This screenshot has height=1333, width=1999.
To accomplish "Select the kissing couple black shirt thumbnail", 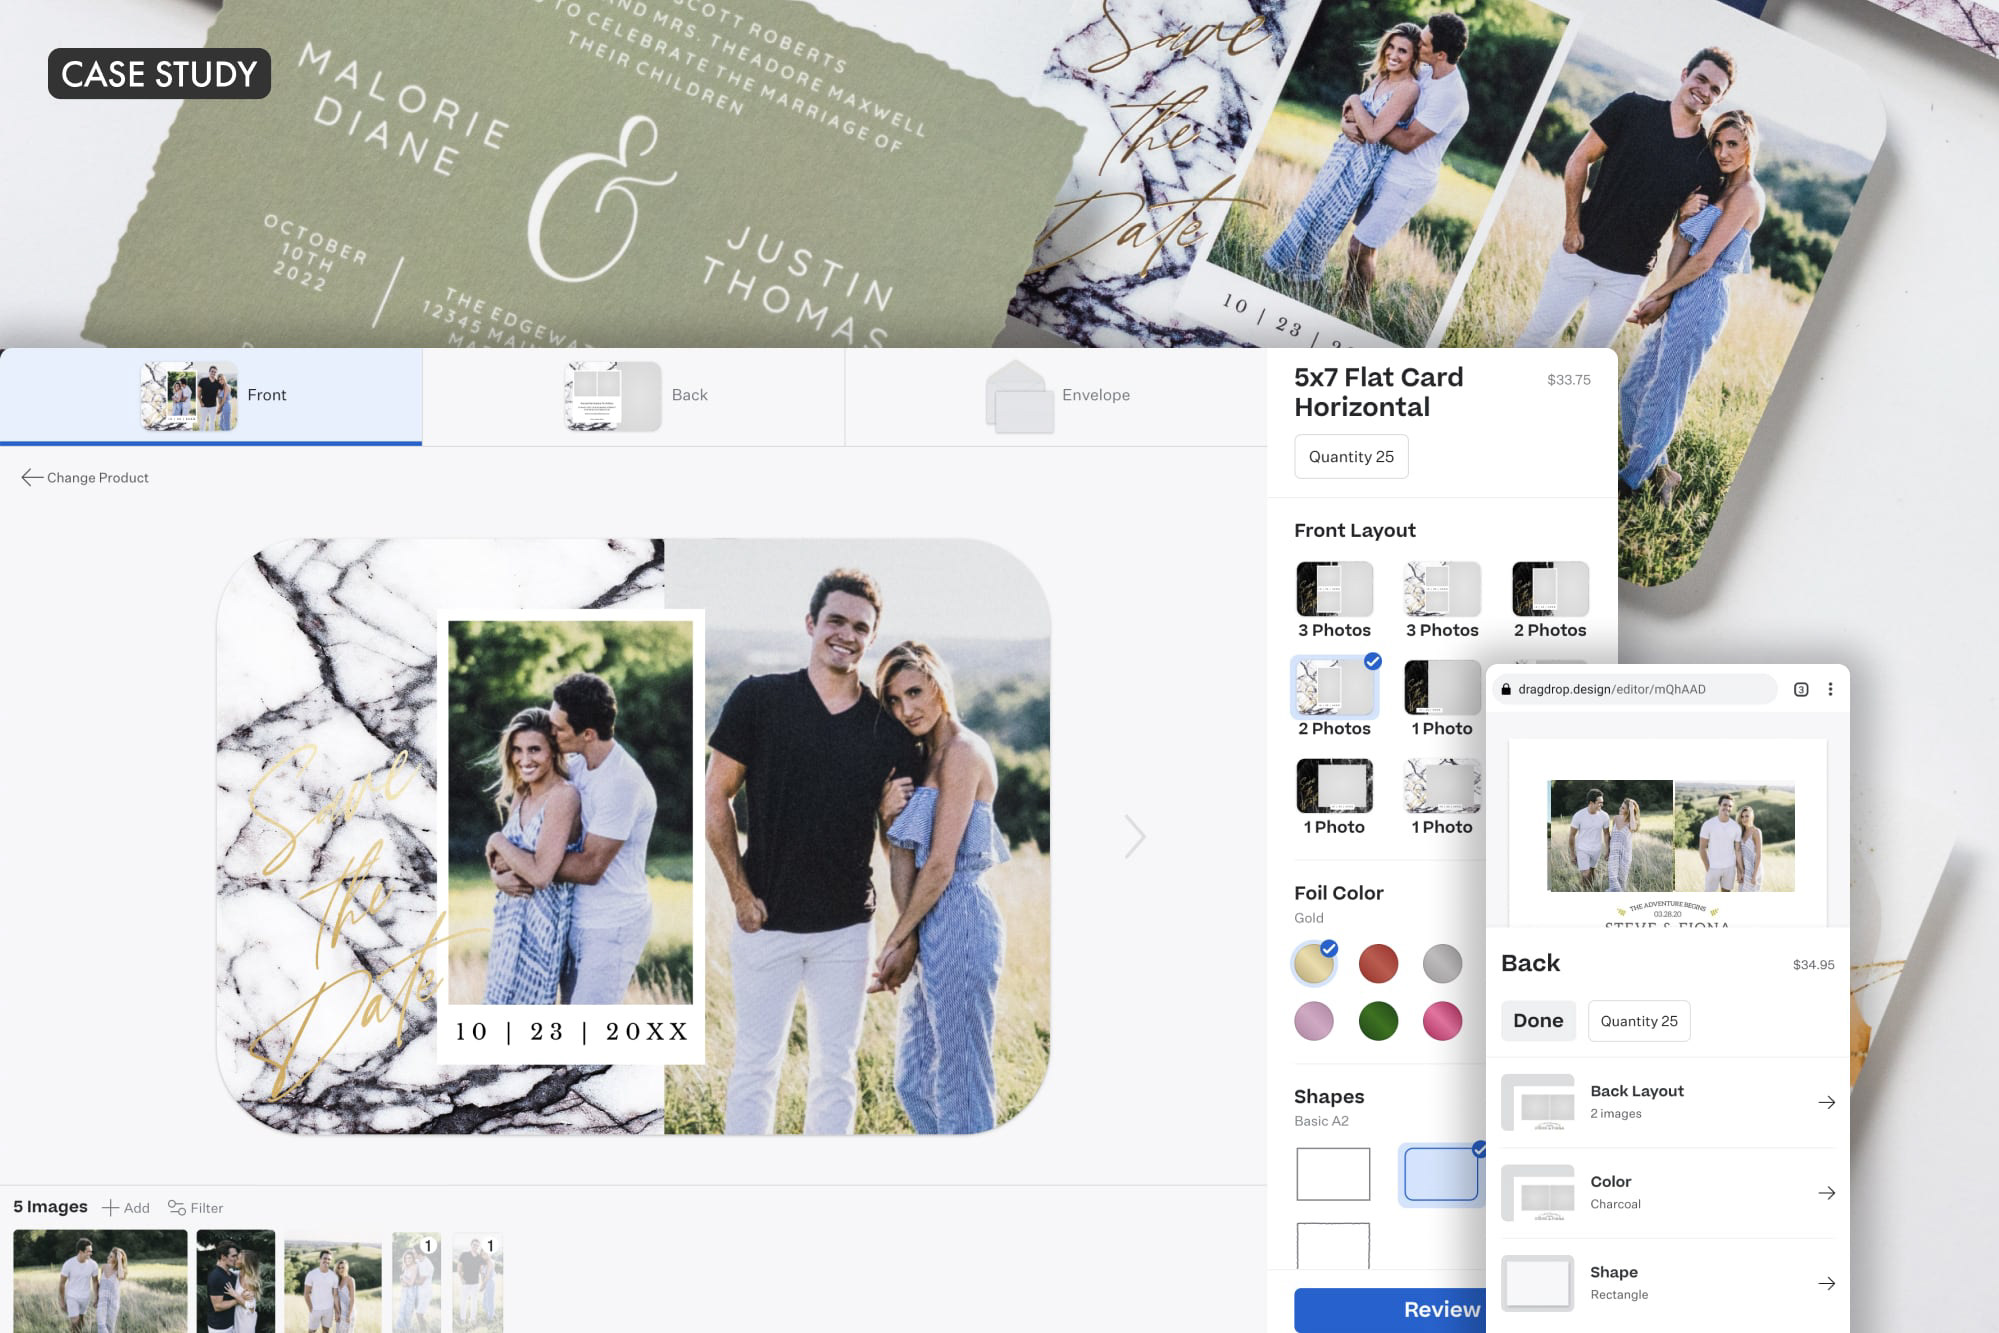I will 236,1281.
